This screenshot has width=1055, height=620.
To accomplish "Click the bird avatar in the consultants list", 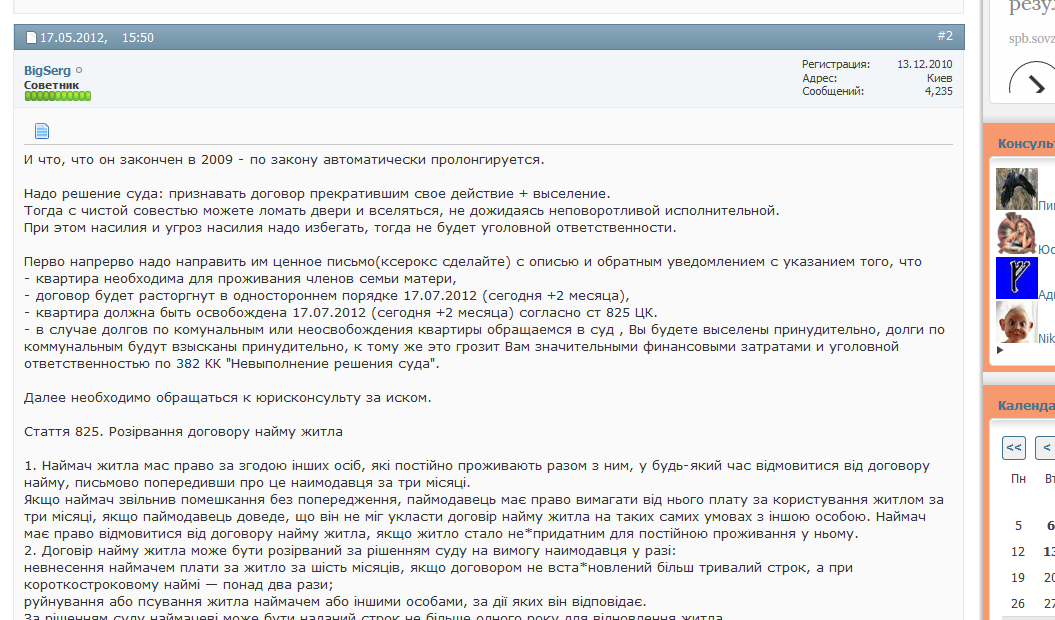I will (1016, 189).
